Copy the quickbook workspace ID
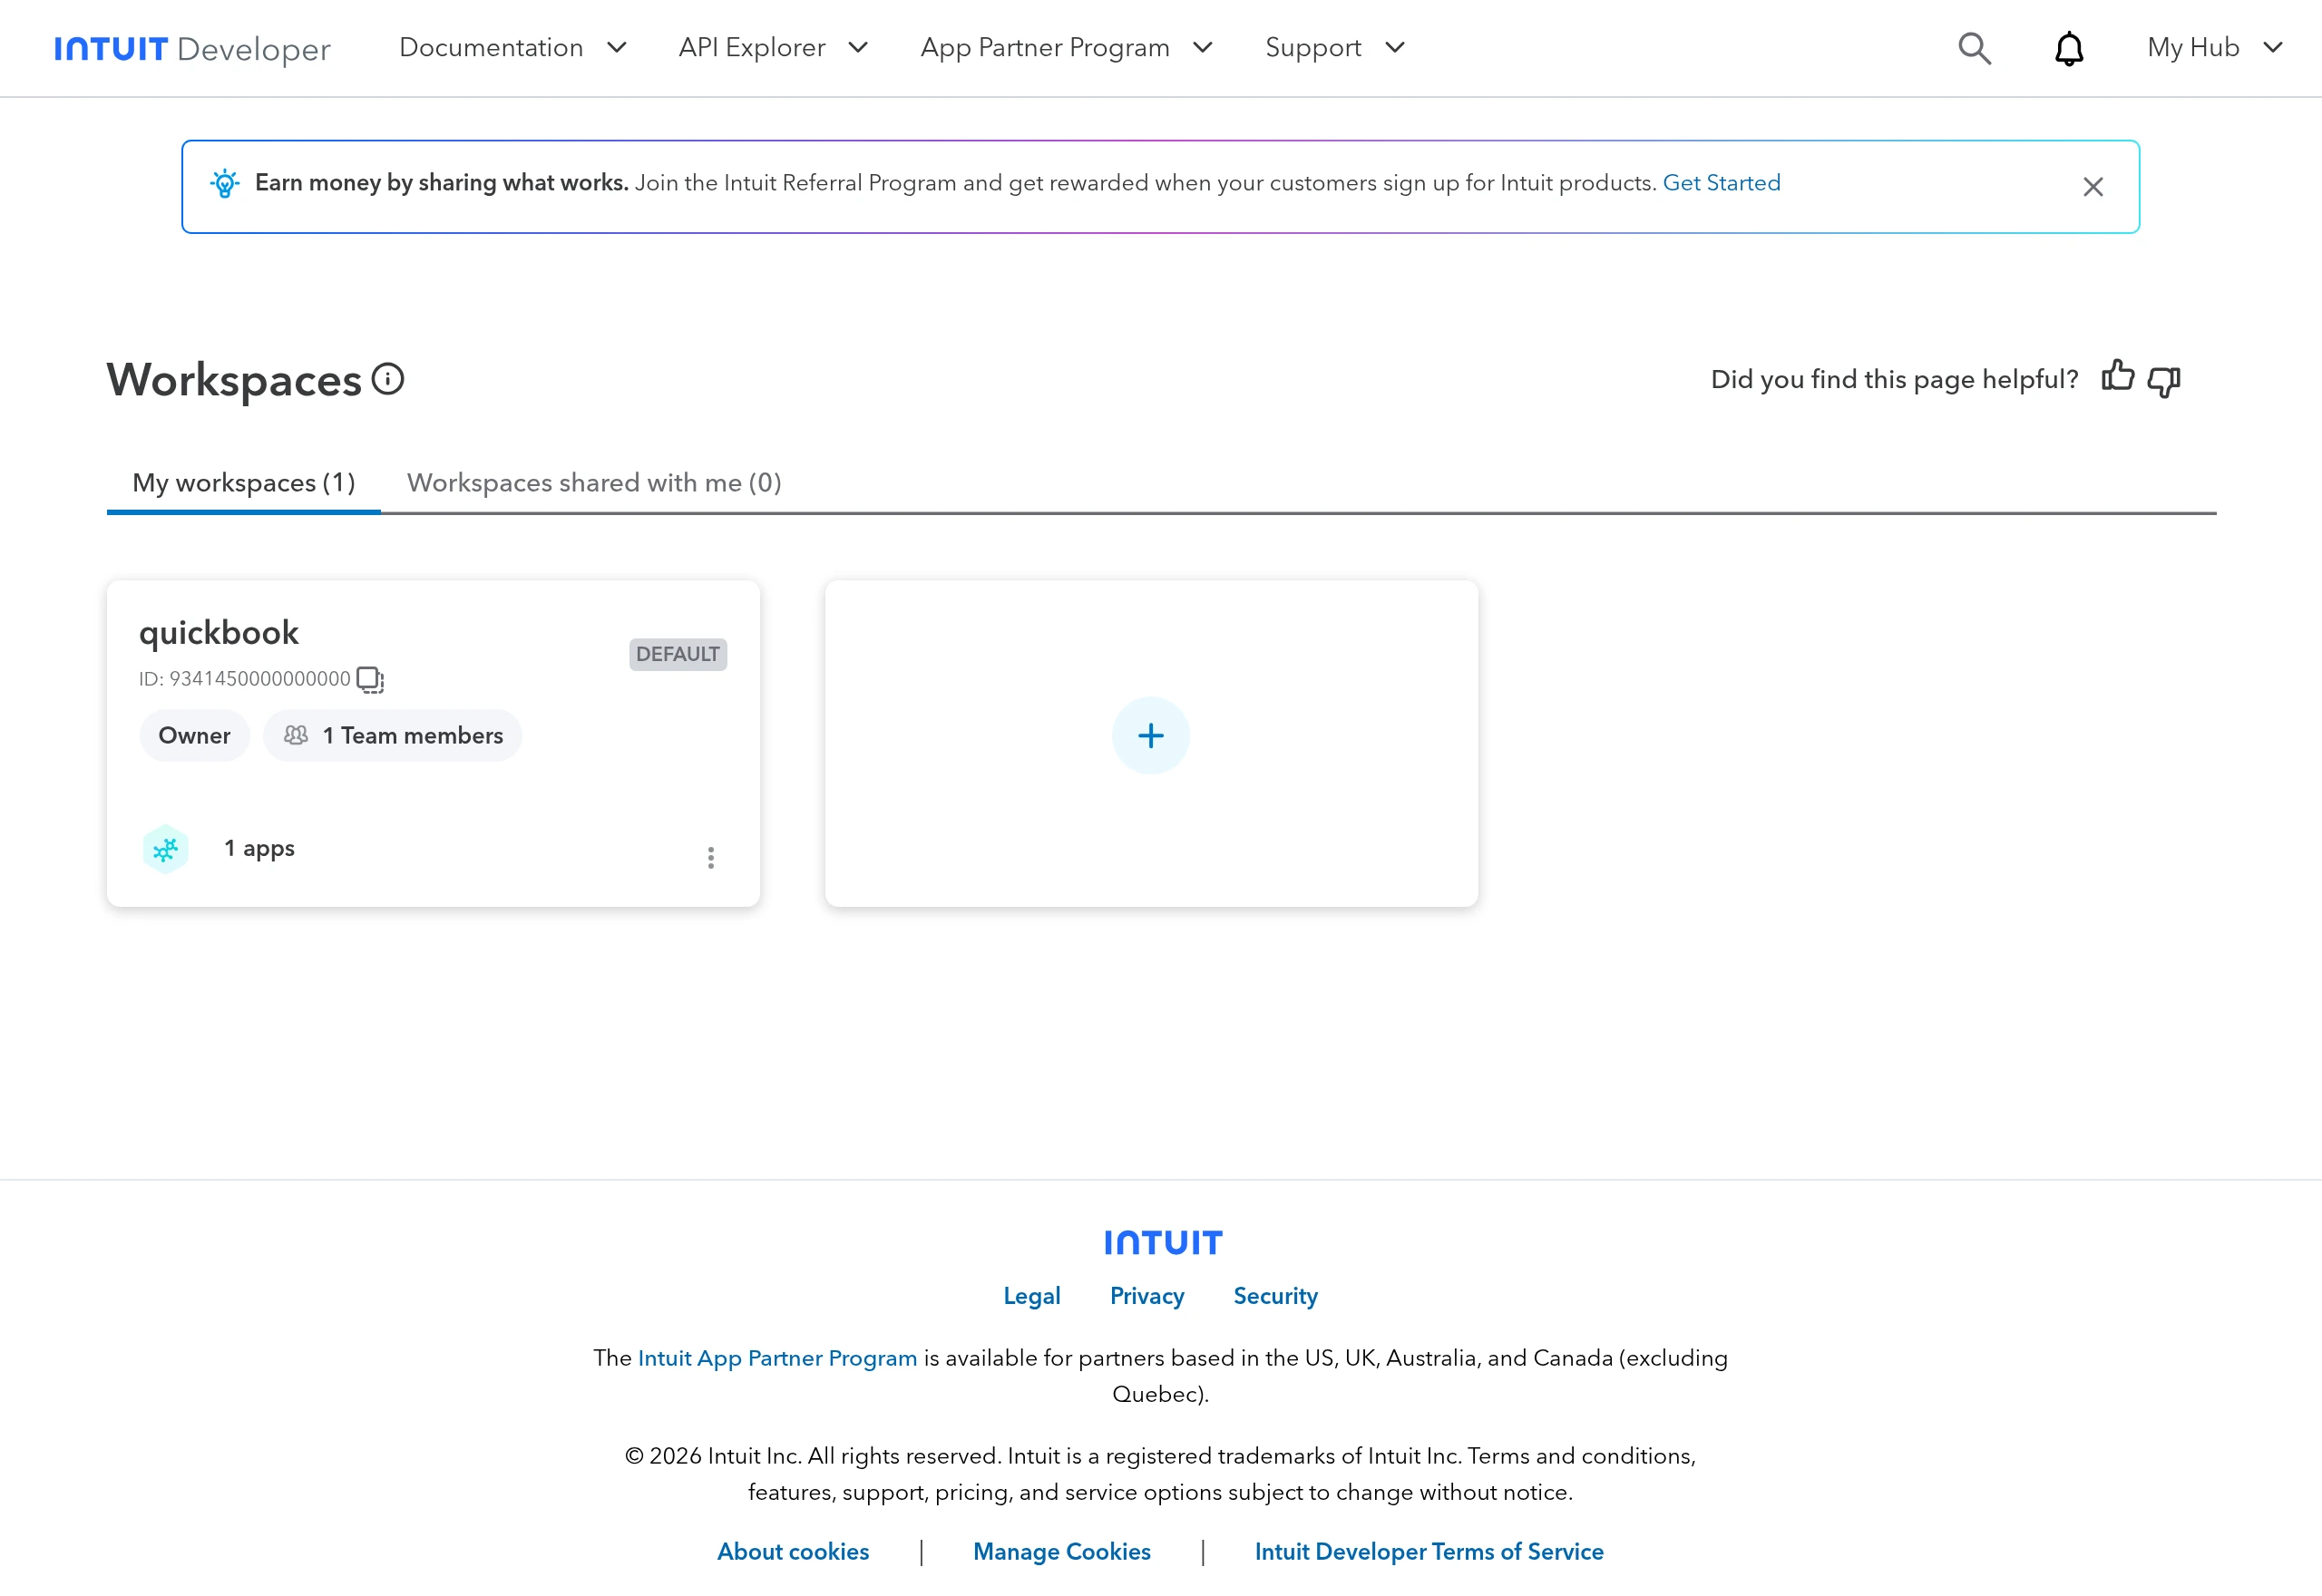Viewport: 2322px width, 1596px height. pos(370,680)
